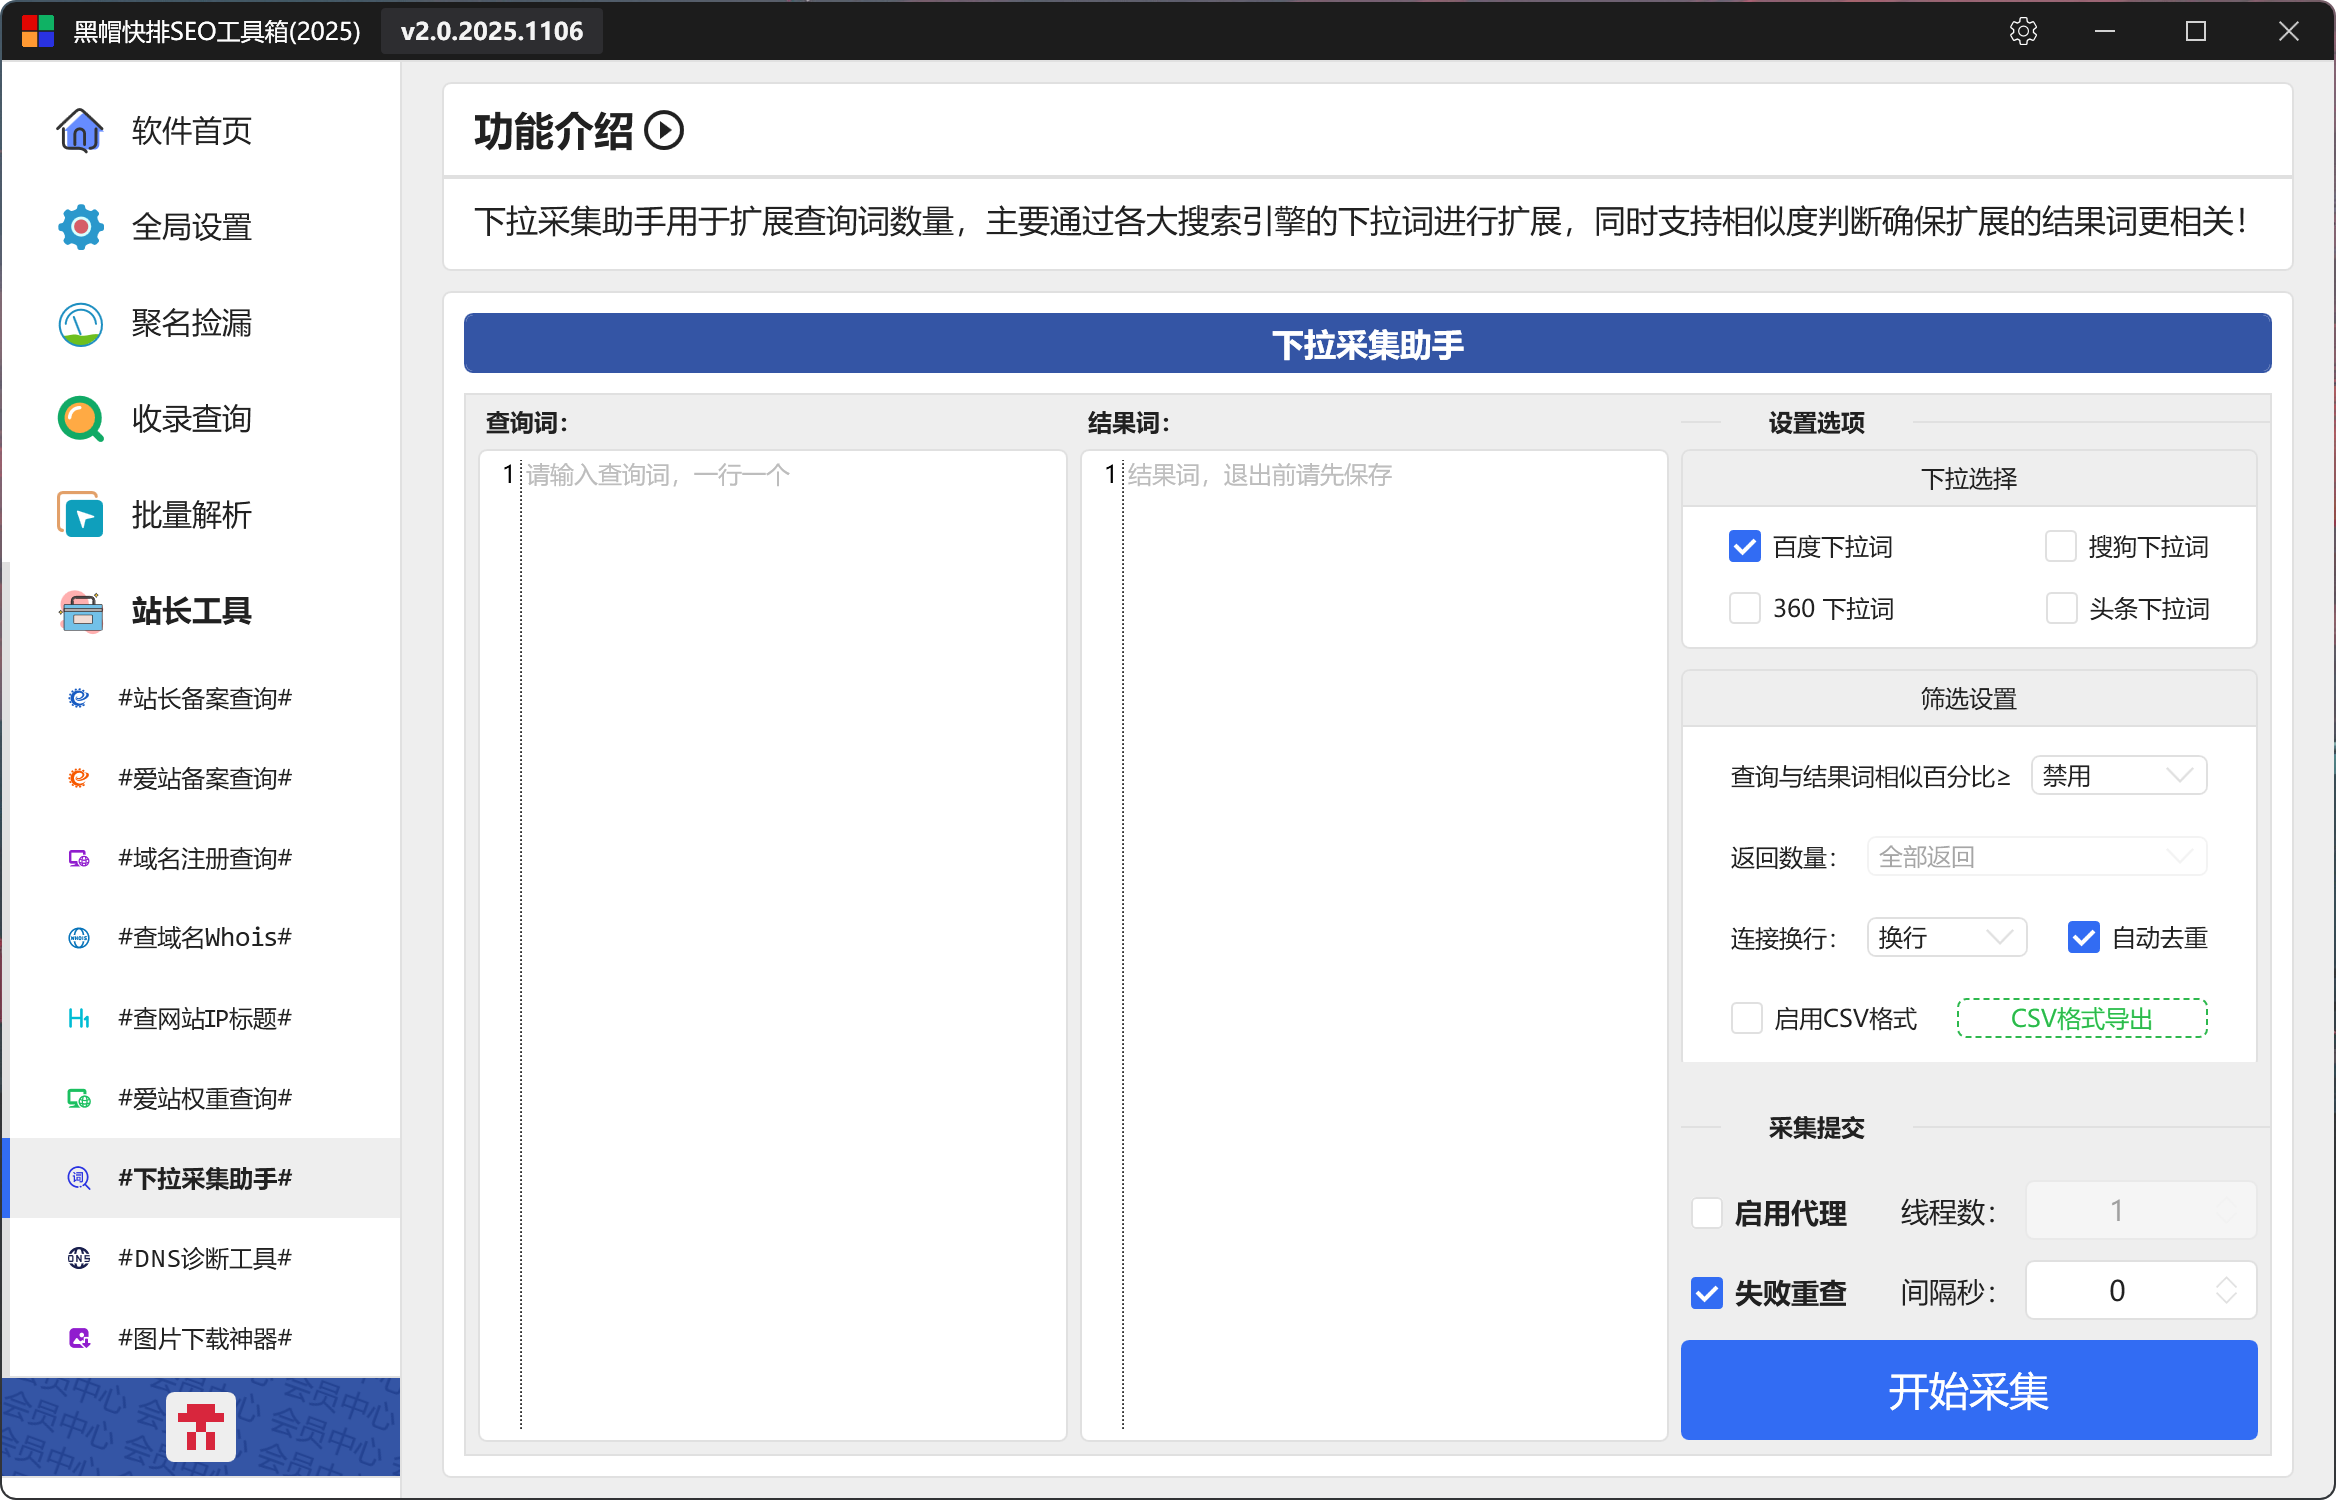This screenshot has height=1500, width=2336.
Task: Click the 收录查询 magnifier icon
Action: coord(80,419)
